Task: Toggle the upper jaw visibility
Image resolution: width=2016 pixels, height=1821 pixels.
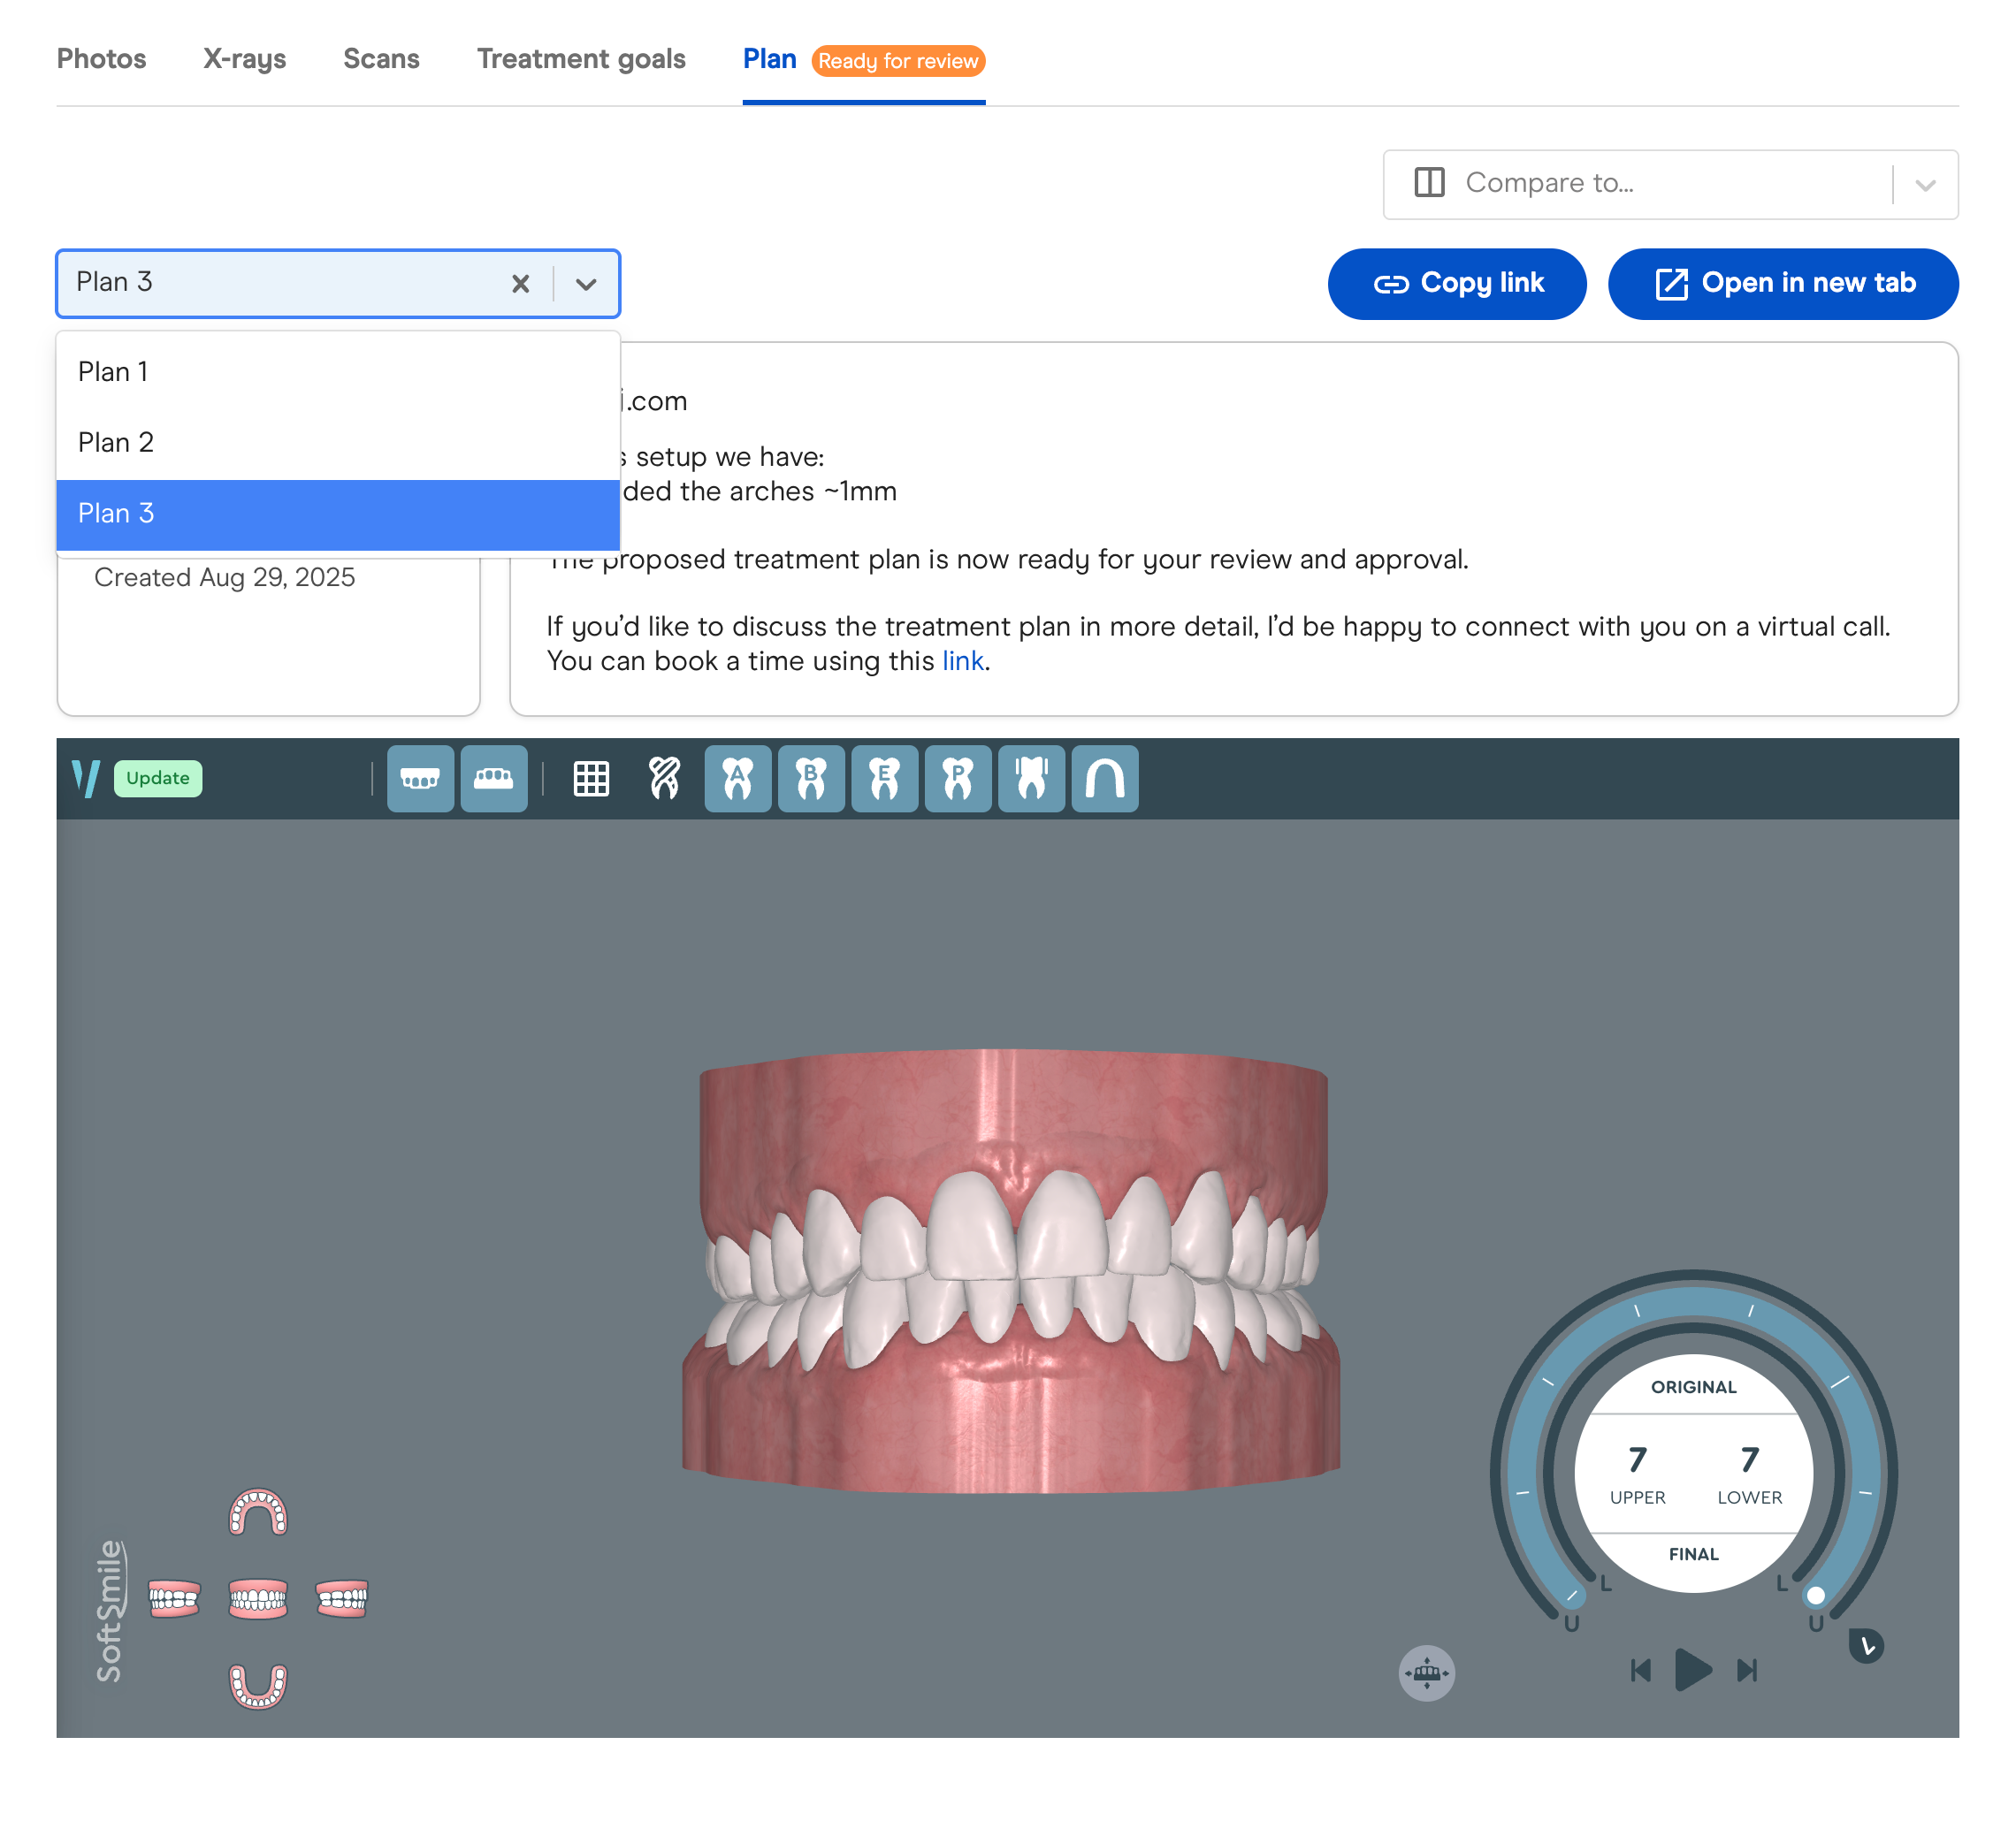Action: click(x=420, y=778)
